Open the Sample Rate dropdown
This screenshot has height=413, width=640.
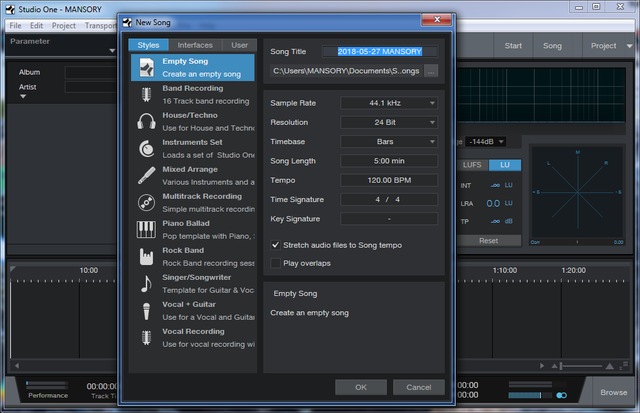tap(389, 102)
